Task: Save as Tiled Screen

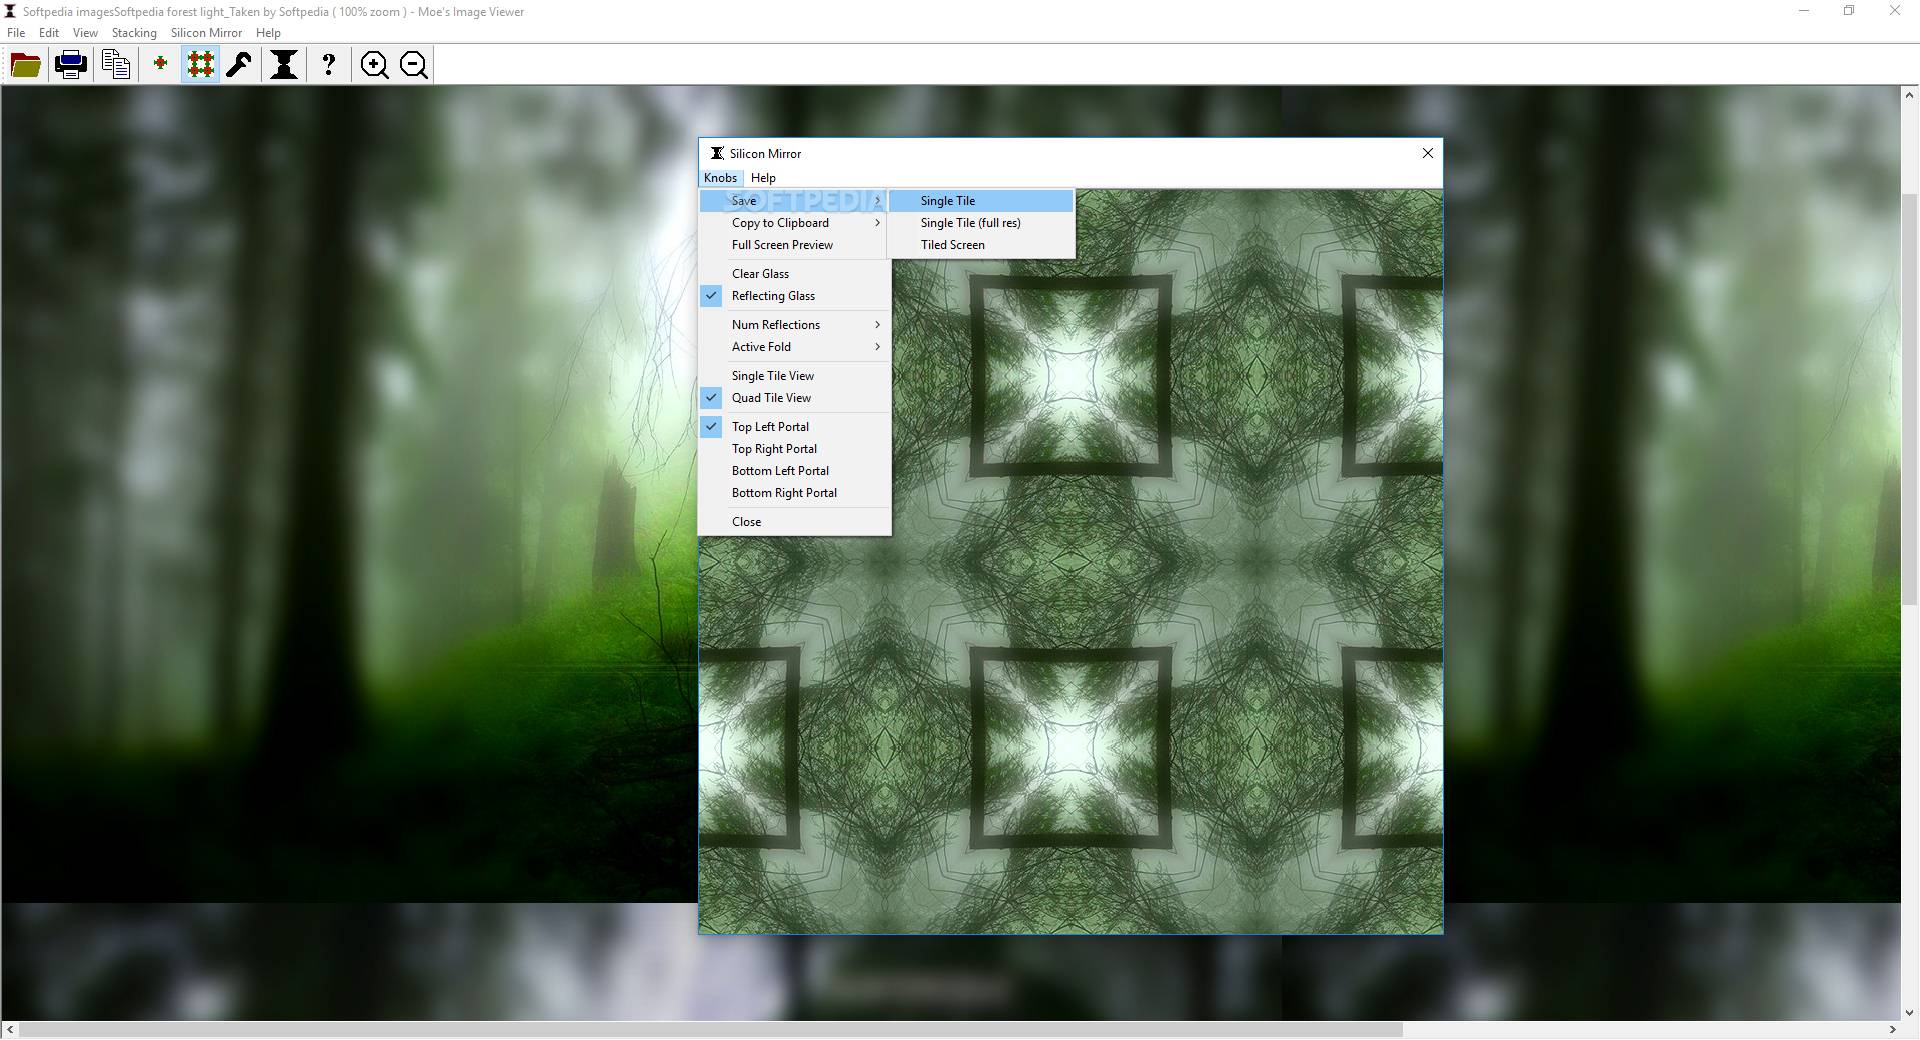Action: click(981, 245)
